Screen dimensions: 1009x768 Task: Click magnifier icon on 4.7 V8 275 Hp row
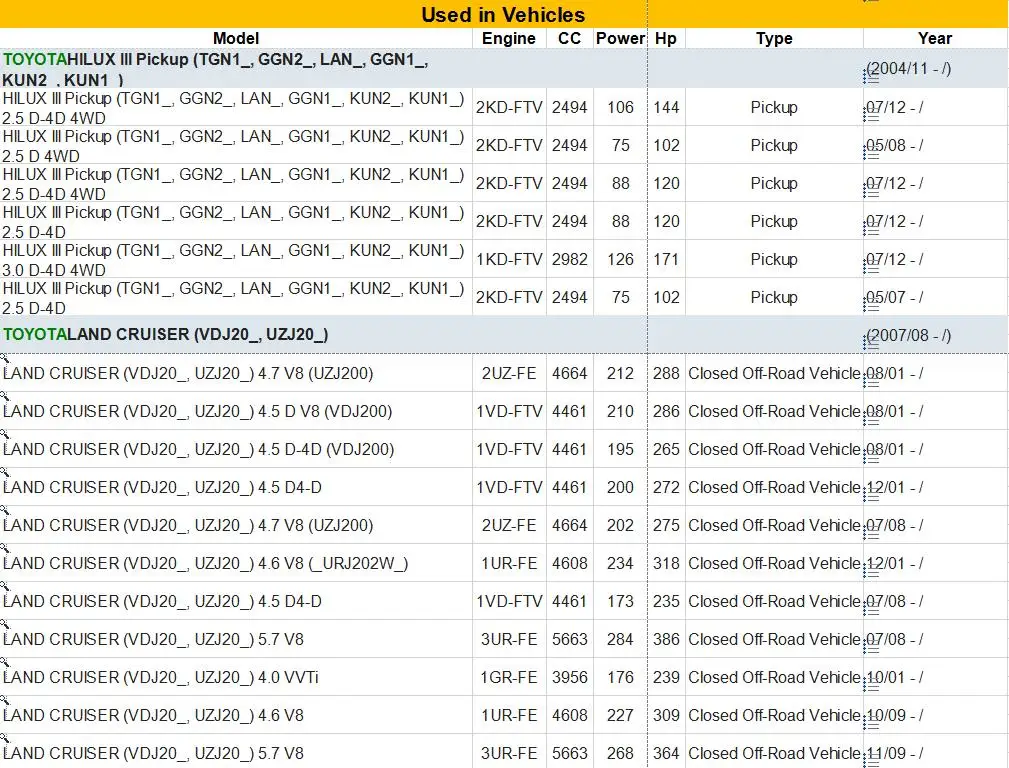pos(5,510)
